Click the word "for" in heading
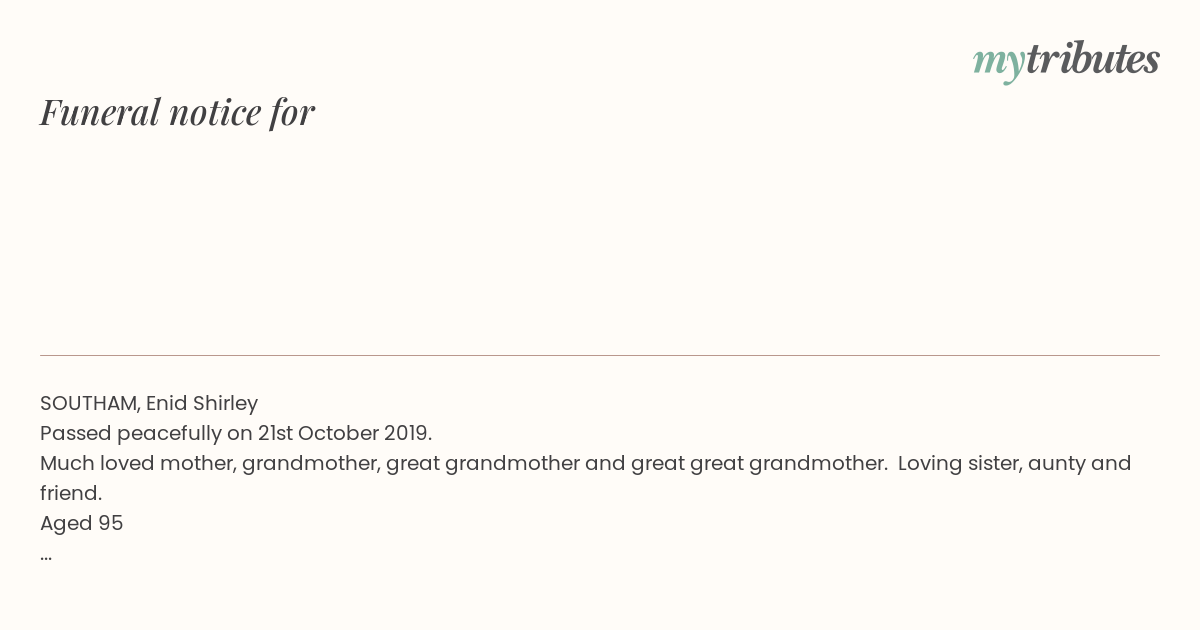 [292, 112]
